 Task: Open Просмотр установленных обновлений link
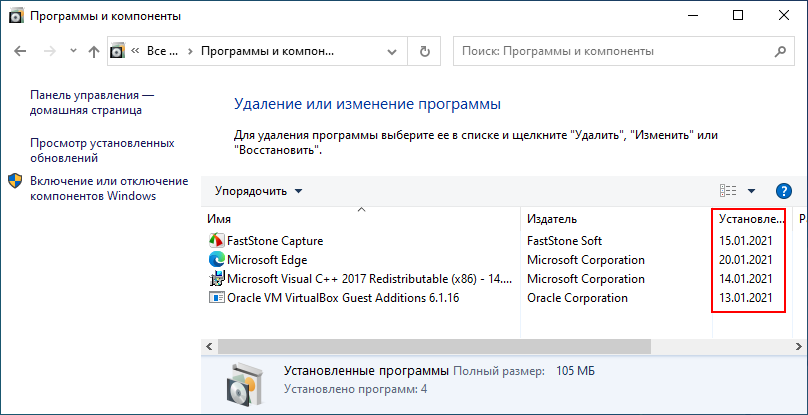[x=102, y=150]
